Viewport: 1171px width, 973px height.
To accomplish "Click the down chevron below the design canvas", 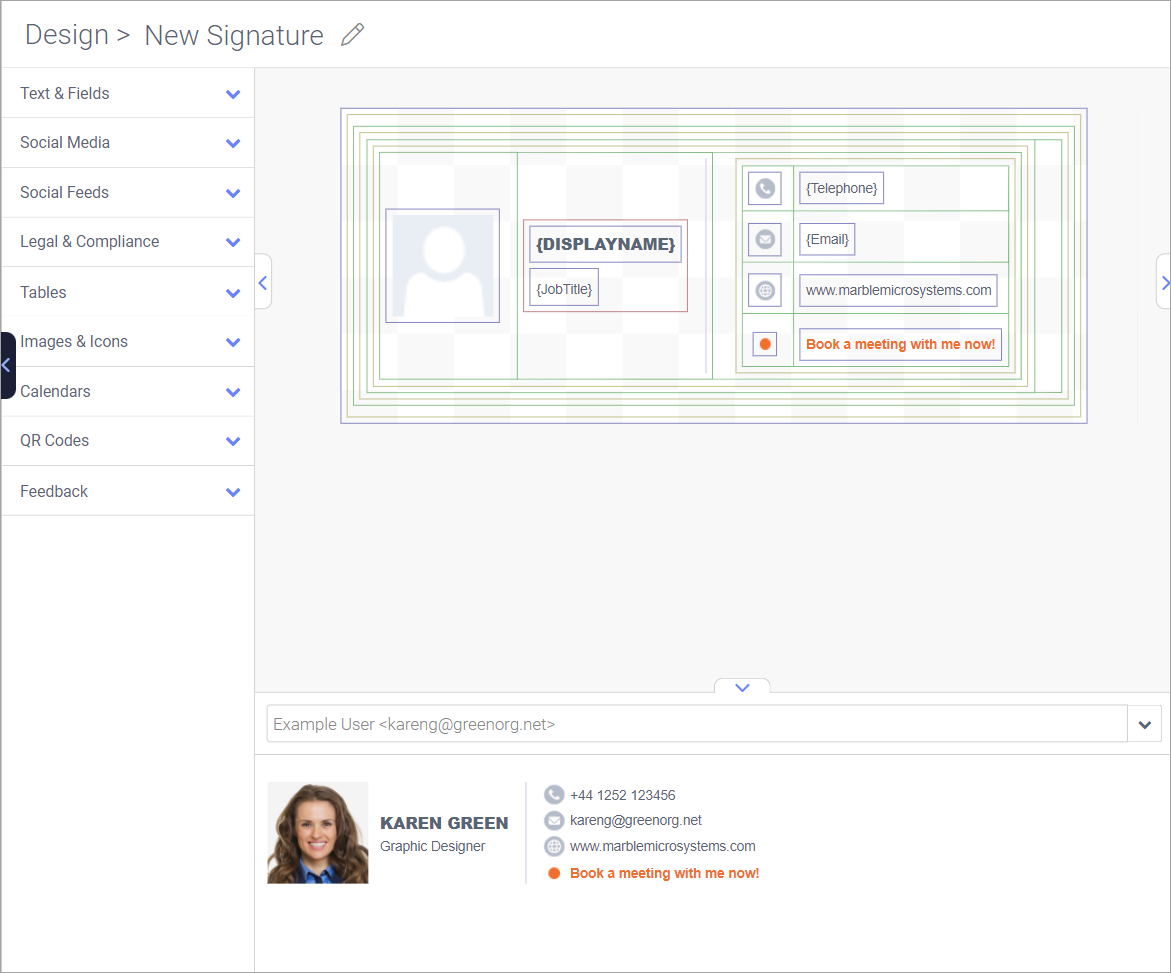I will click(741, 687).
